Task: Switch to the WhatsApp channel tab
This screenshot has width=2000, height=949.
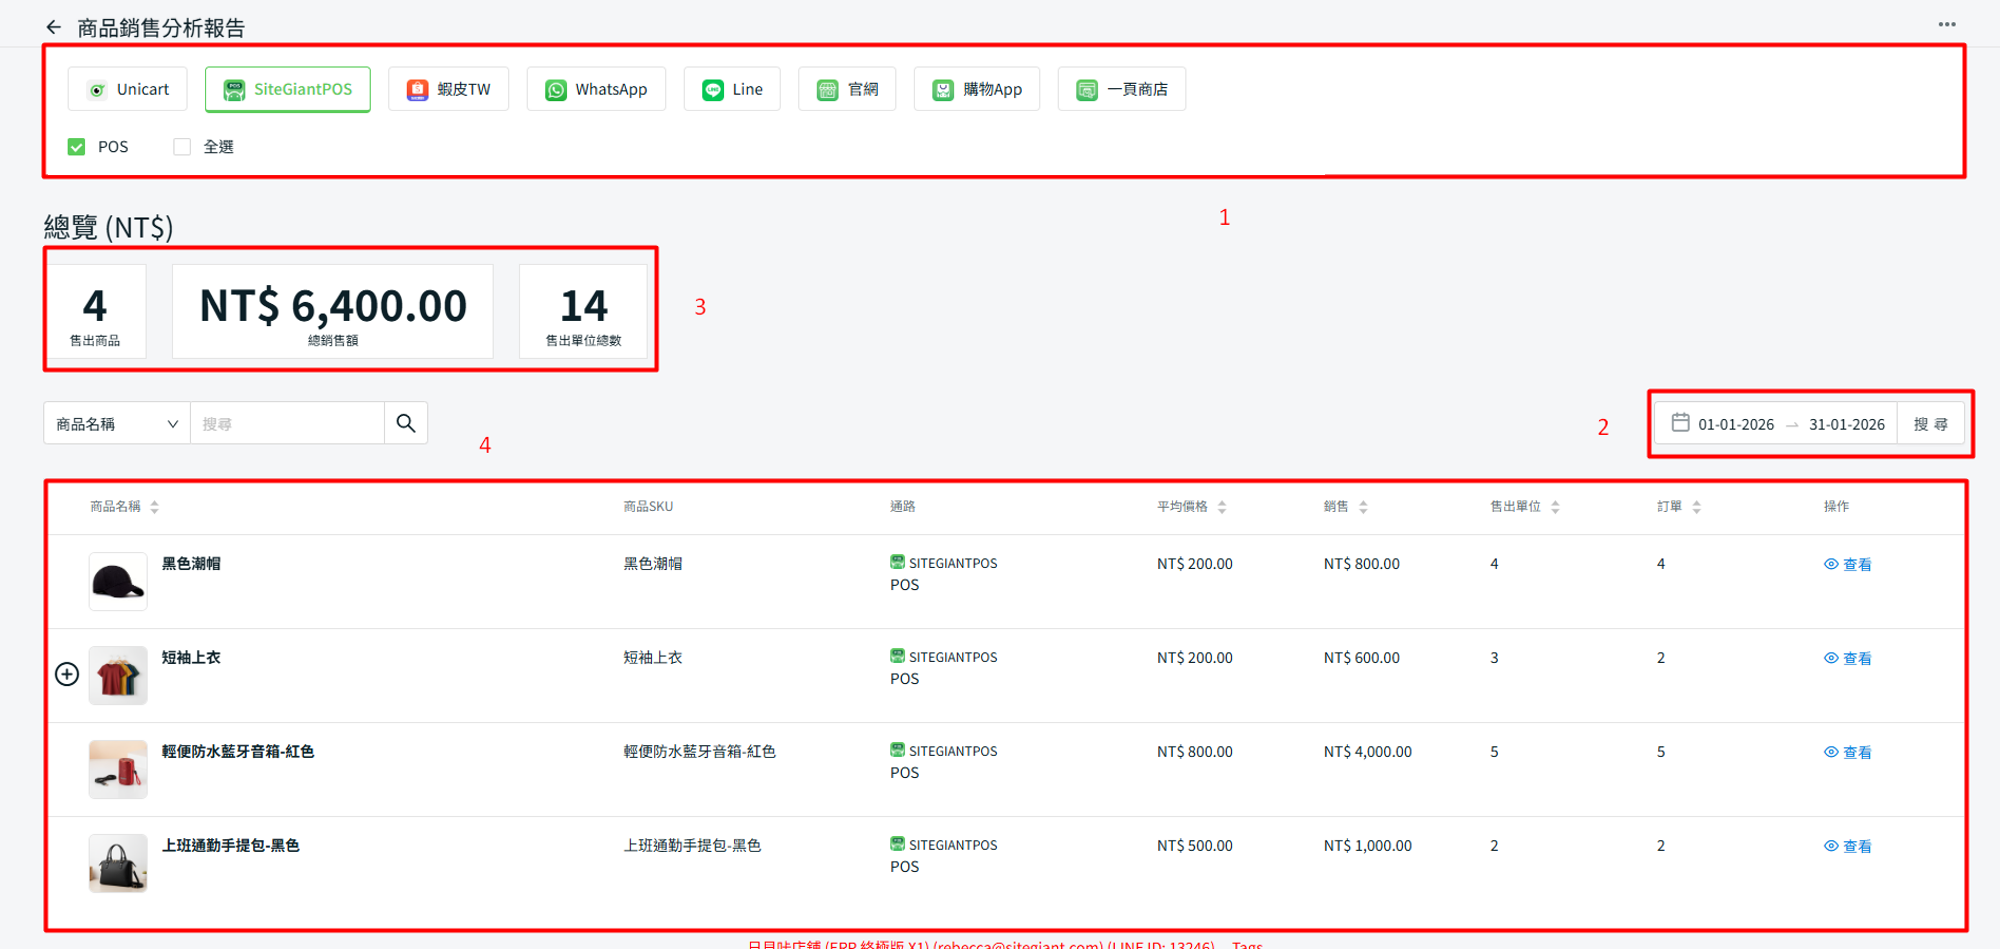Action: coord(596,90)
